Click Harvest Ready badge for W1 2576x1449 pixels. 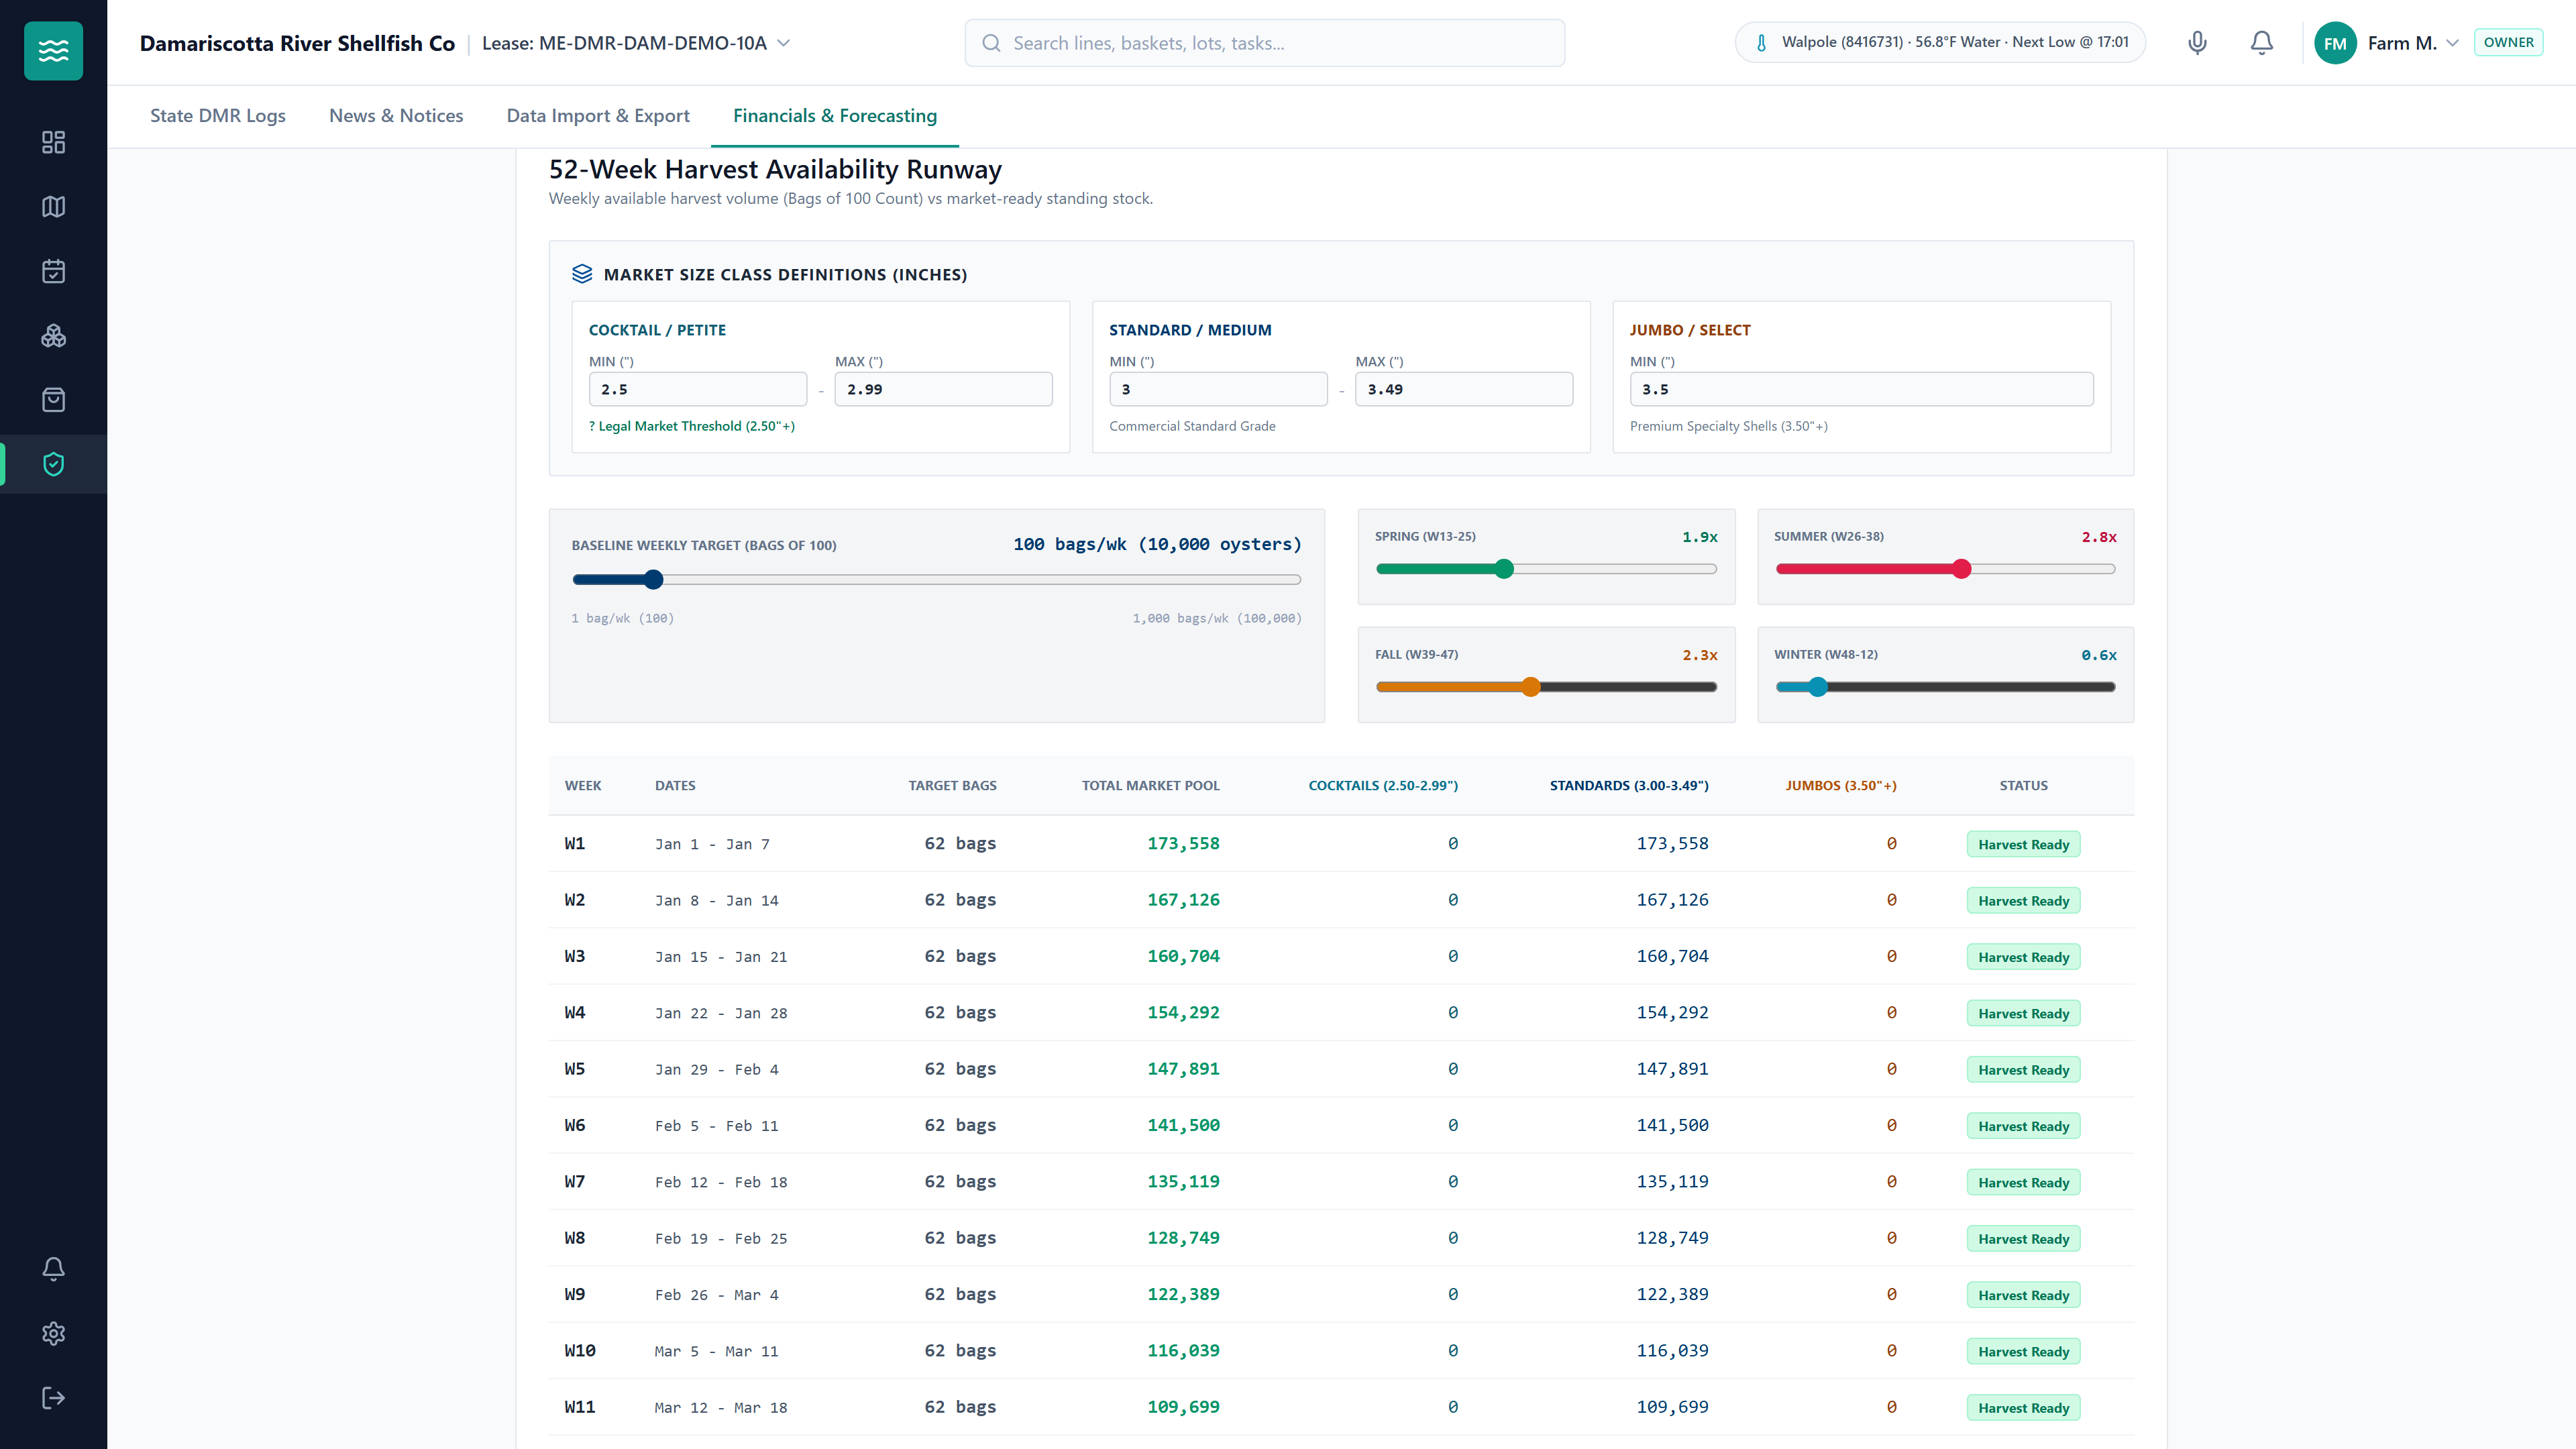pyautogui.click(x=2023, y=844)
